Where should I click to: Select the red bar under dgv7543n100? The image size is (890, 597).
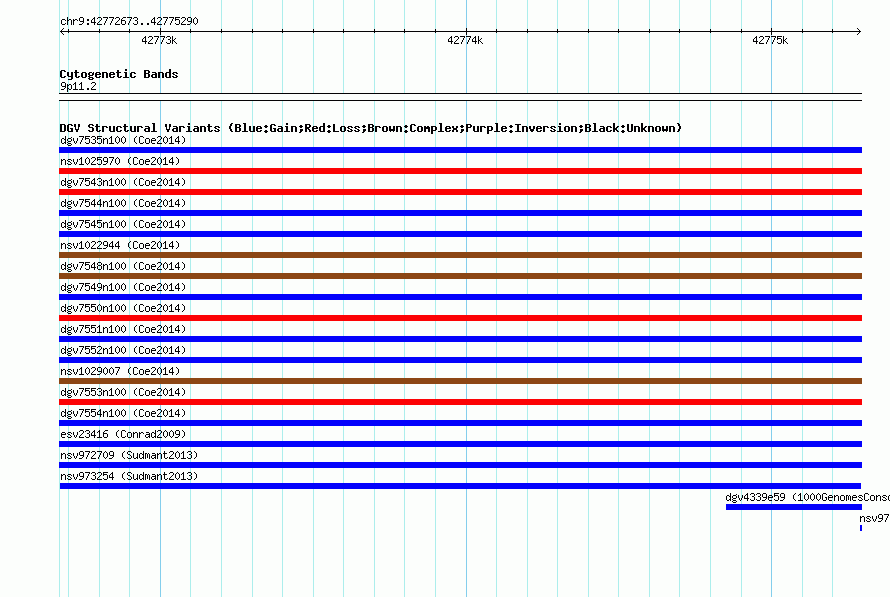pos(460,192)
